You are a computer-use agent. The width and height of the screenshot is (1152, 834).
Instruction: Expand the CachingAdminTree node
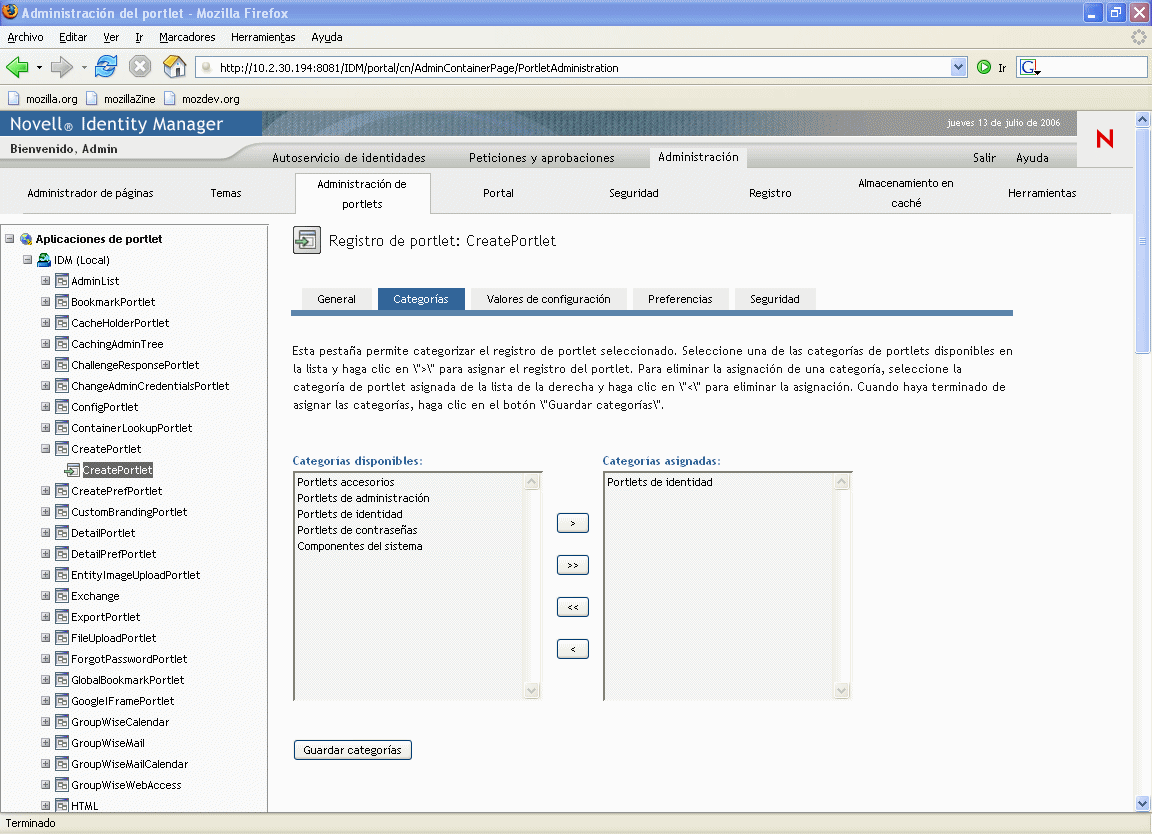click(46, 344)
